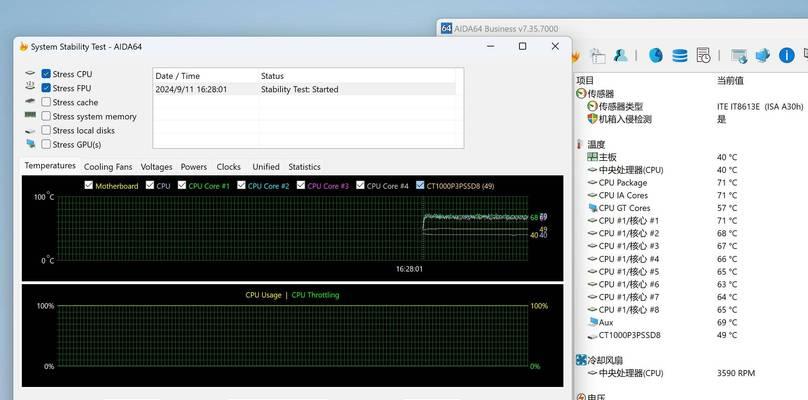Switch to the Clocks tab

click(228, 167)
